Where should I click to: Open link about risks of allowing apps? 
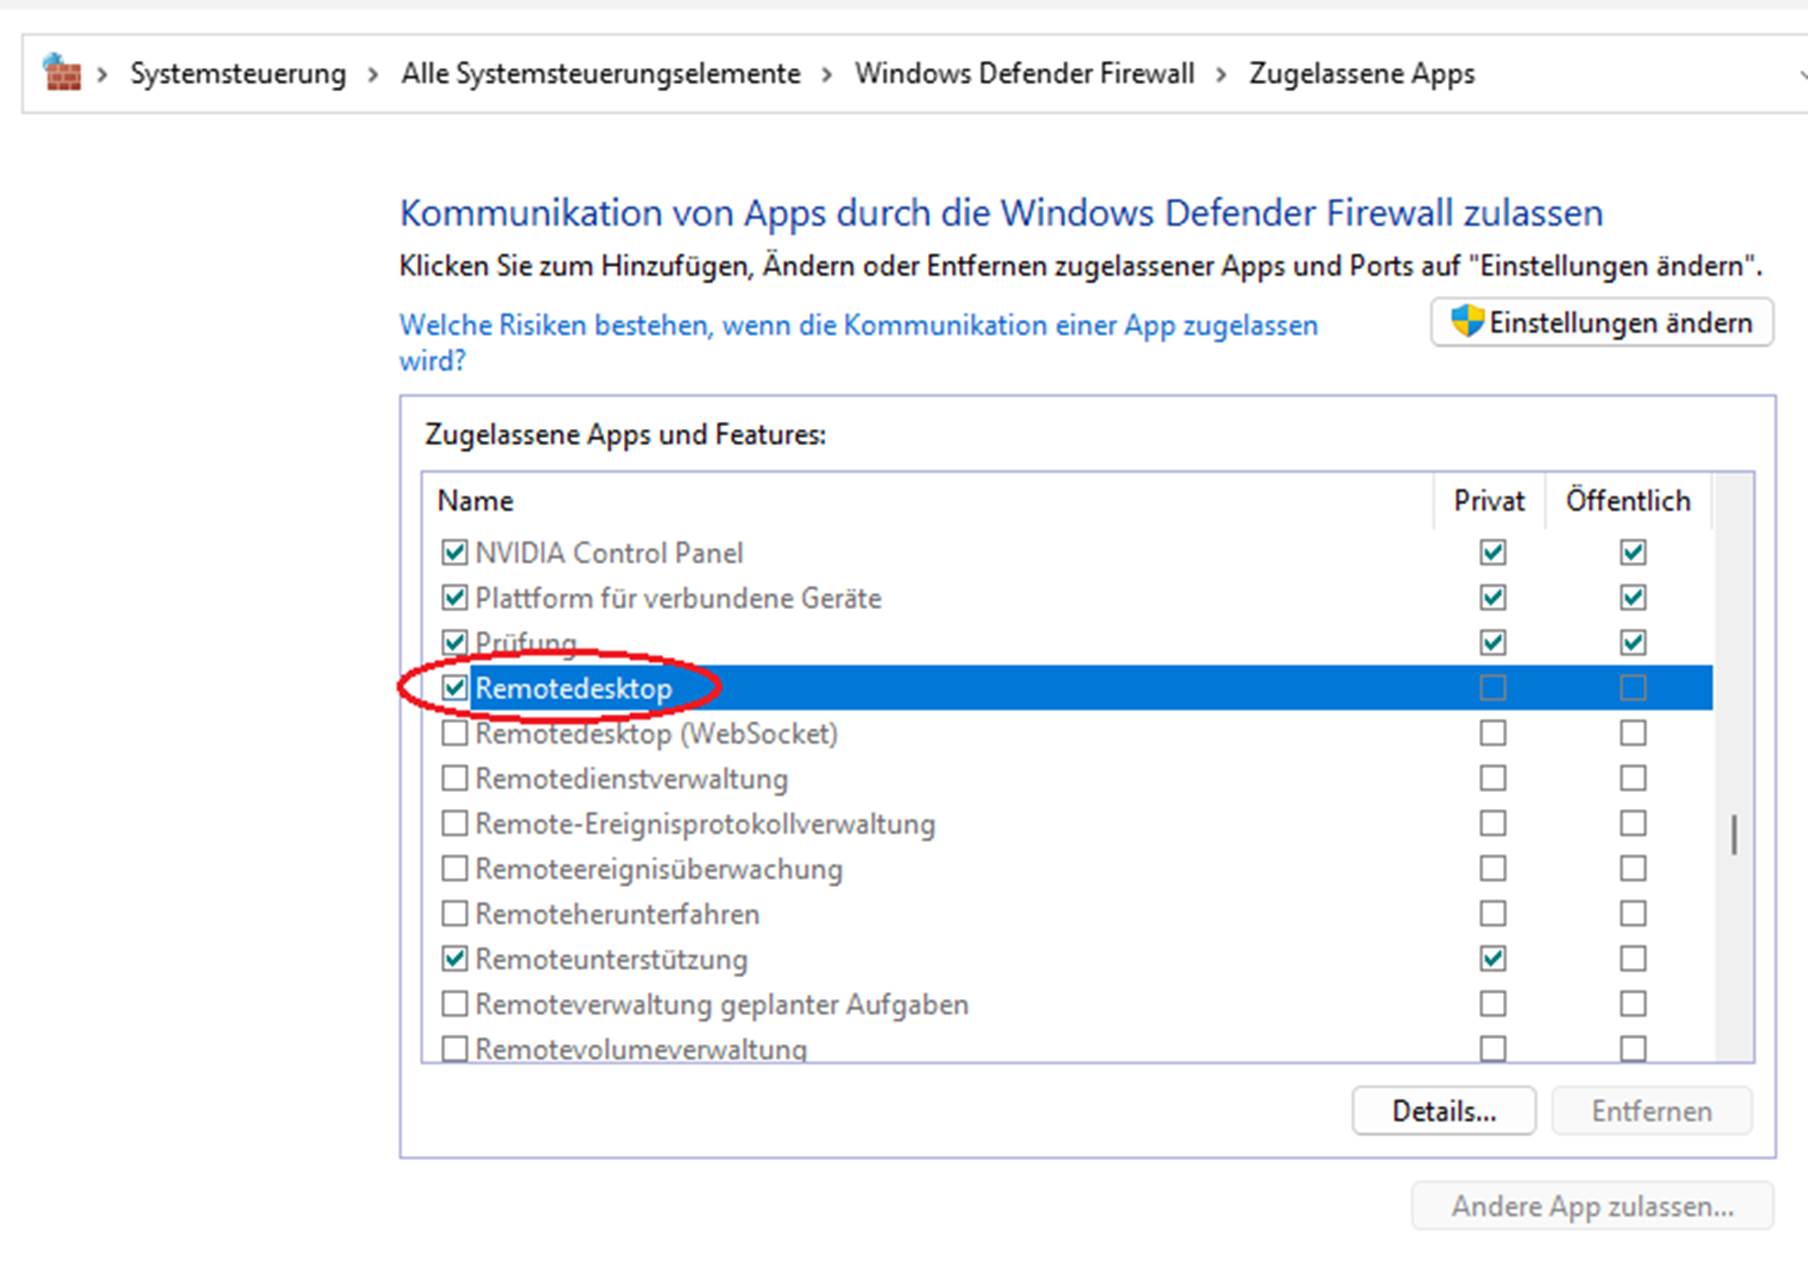[x=858, y=342]
